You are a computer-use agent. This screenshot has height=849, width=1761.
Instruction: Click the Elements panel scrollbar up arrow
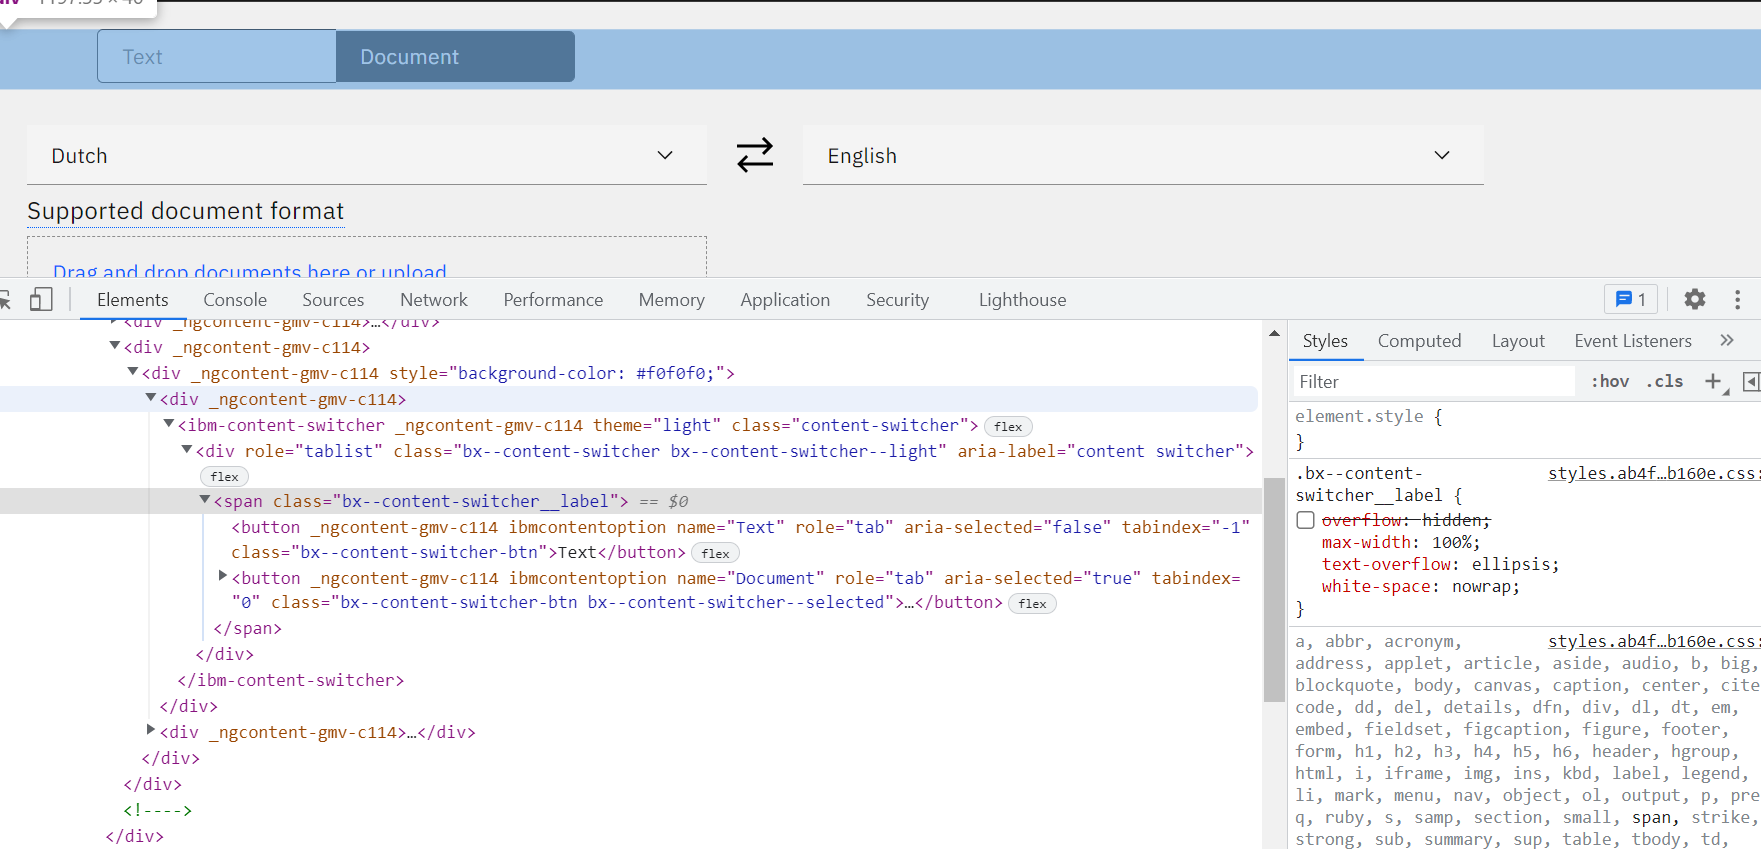[1274, 333]
